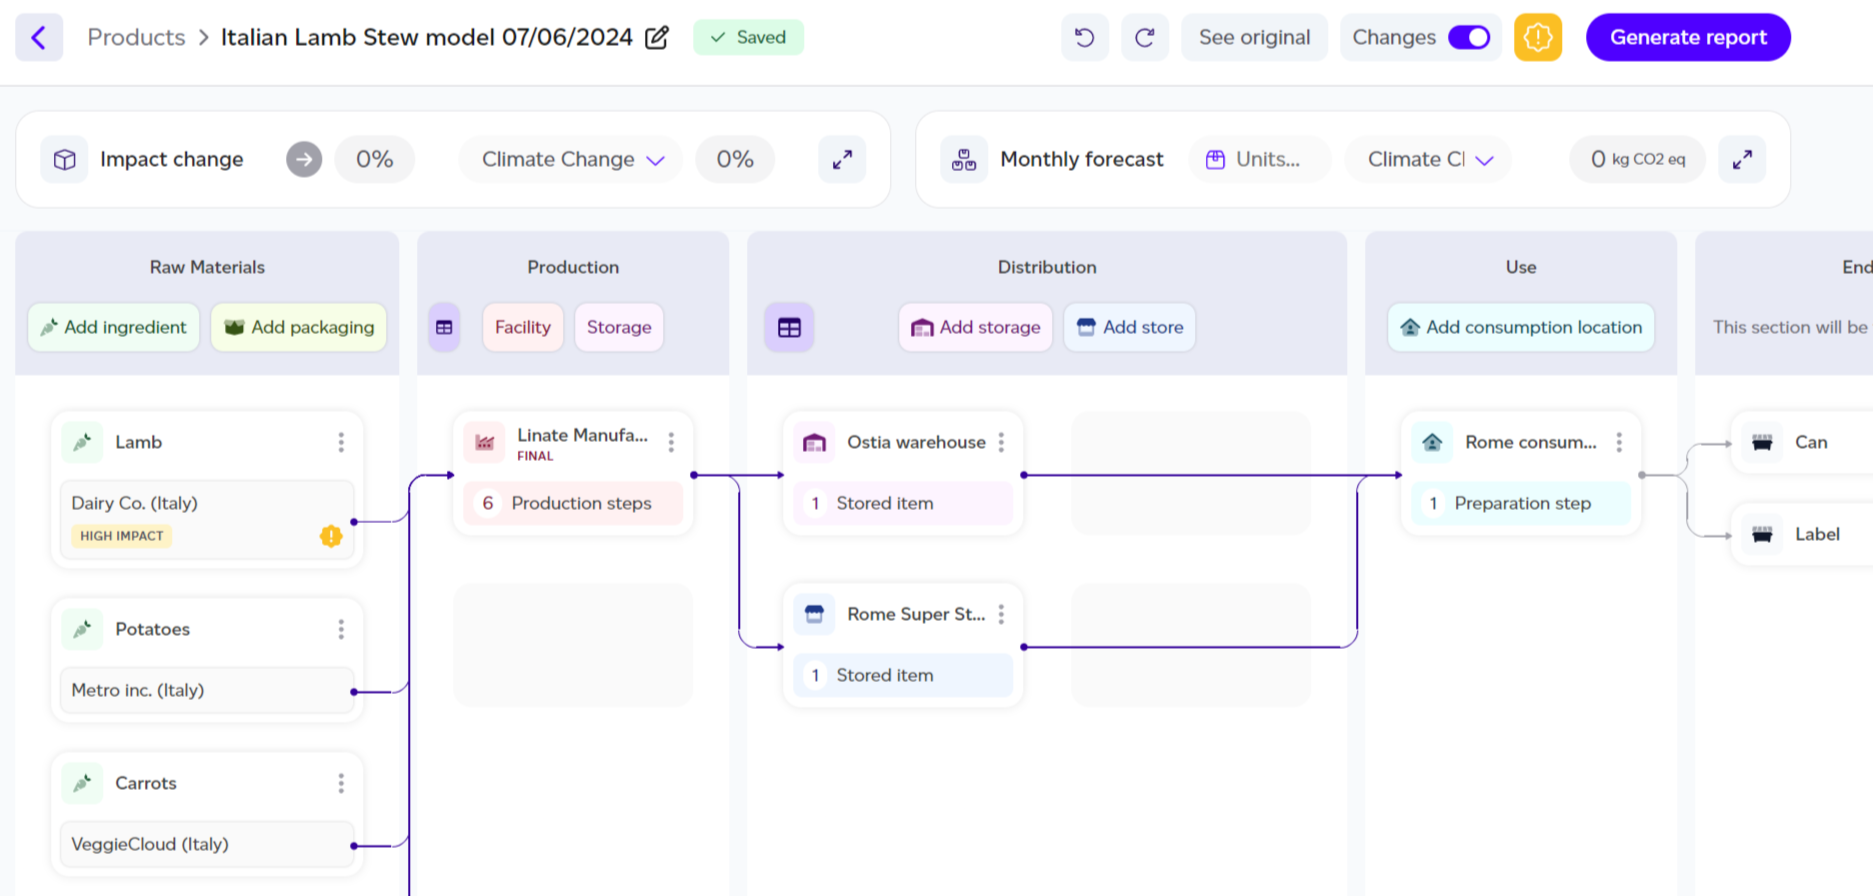Click the grey arrow circle next to Impact change

304,159
